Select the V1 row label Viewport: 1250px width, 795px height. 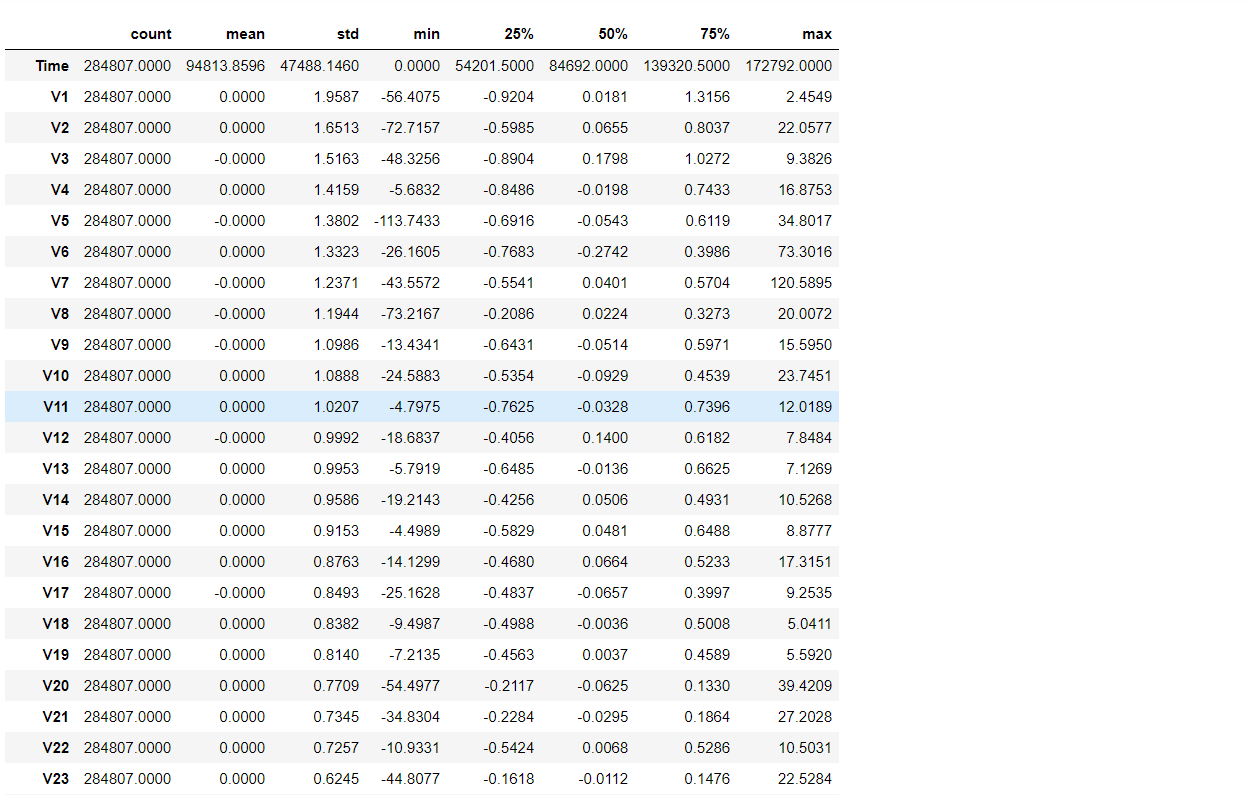pos(60,97)
